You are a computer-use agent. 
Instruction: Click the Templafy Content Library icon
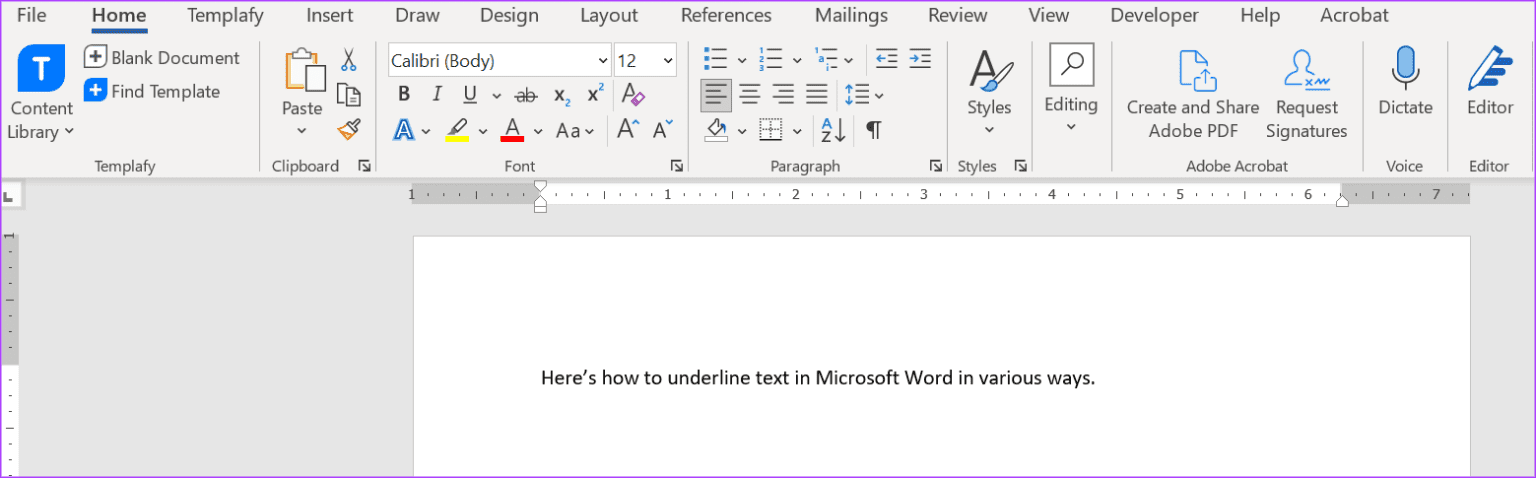click(41, 68)
